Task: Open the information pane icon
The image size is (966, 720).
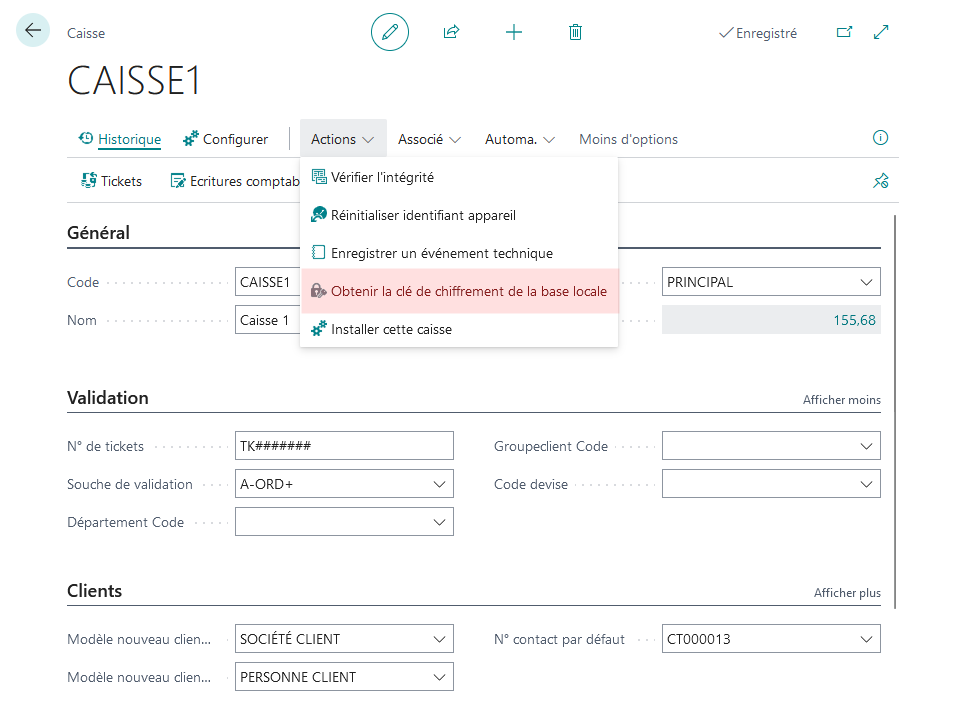Action: click(880, 138)
